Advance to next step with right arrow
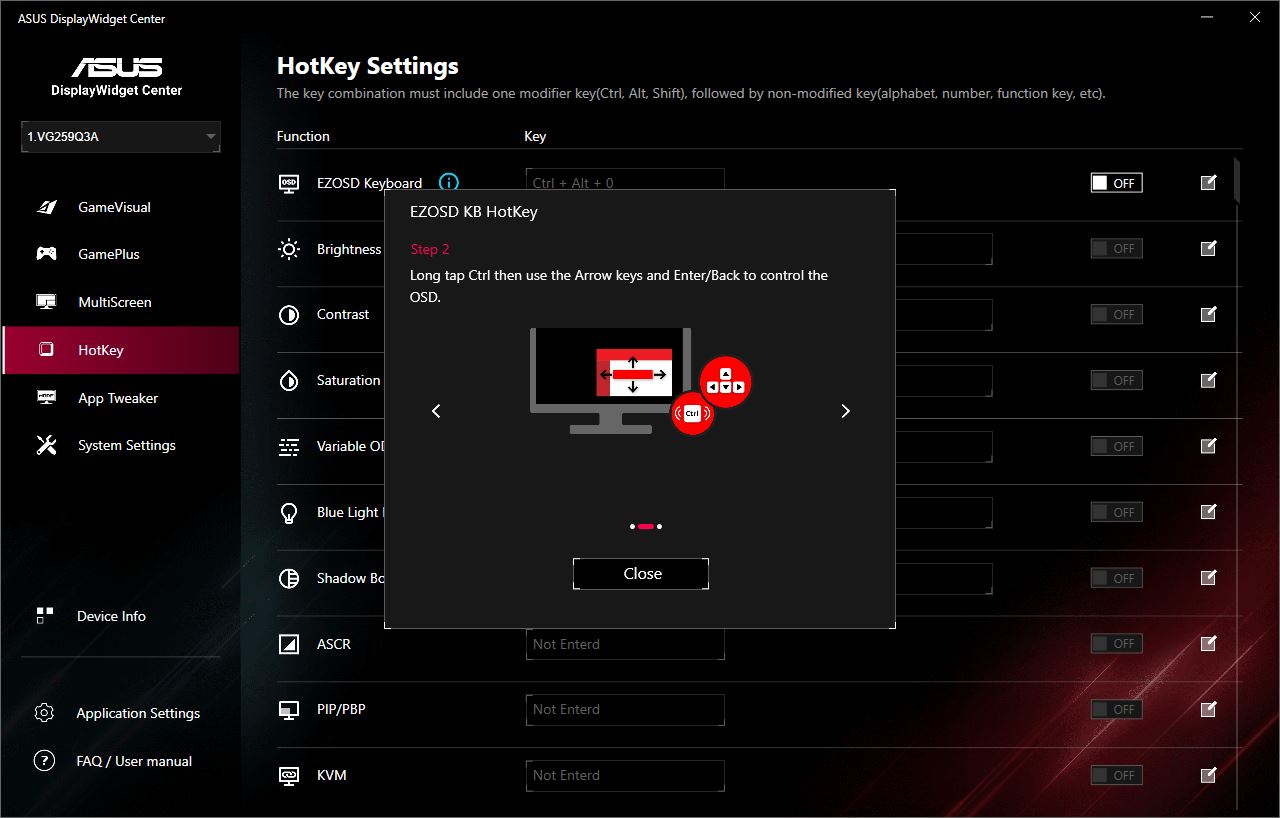The image size is (1280, 818). point(845,411)
